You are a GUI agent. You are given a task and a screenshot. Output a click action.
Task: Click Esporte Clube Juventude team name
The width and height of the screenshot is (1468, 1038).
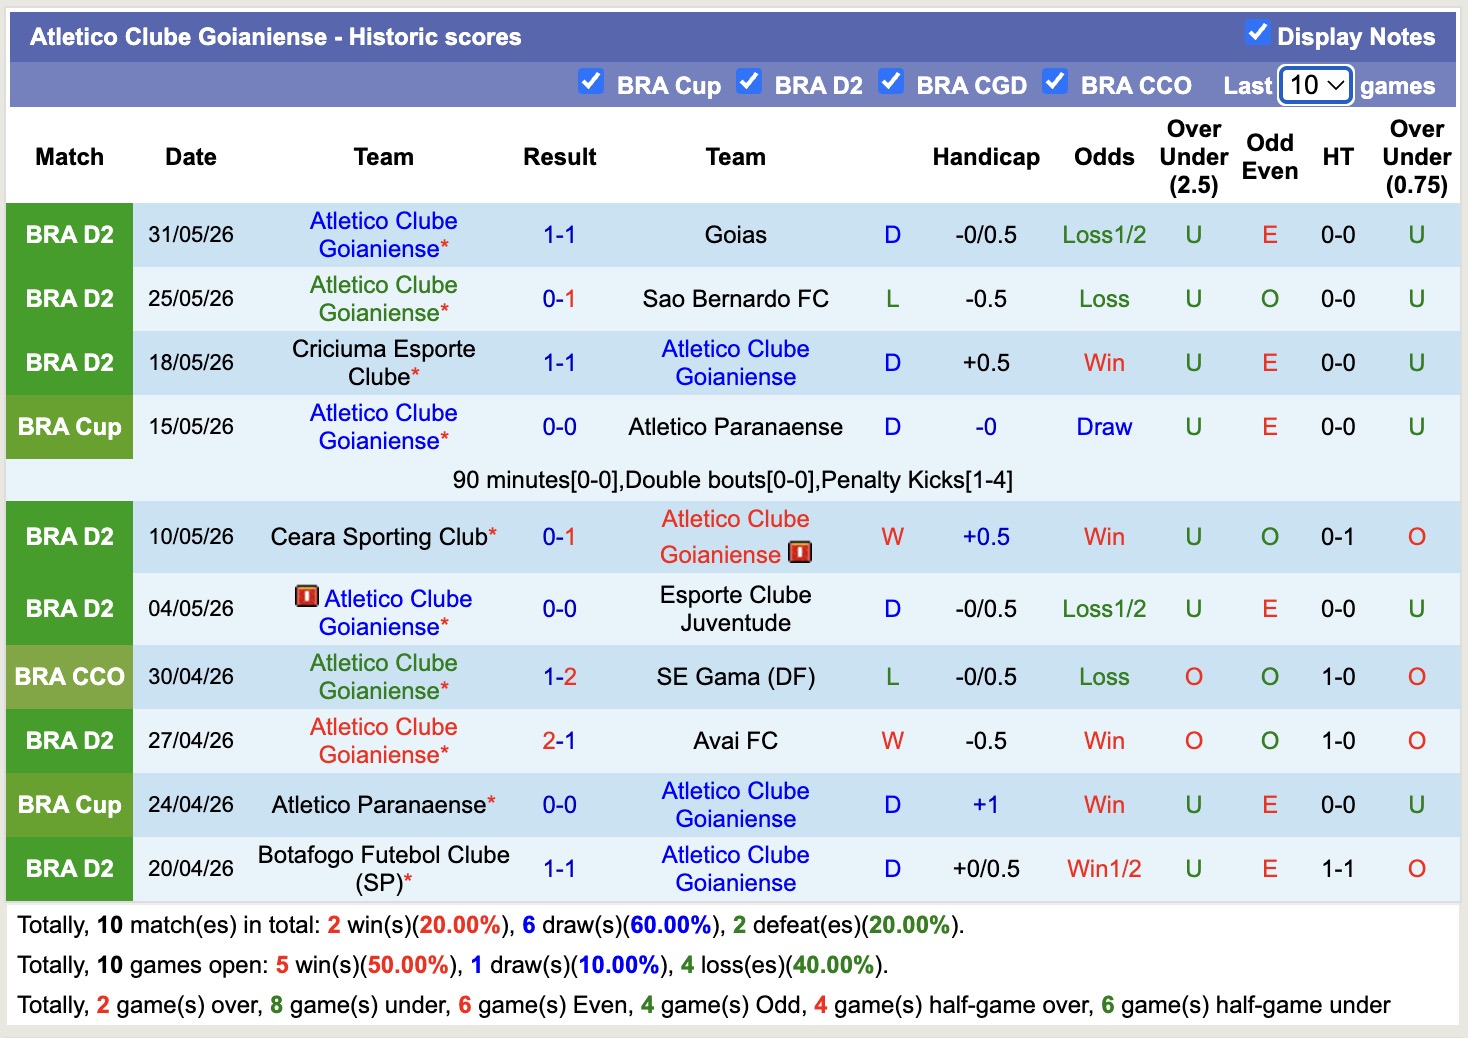pos(735,609)
